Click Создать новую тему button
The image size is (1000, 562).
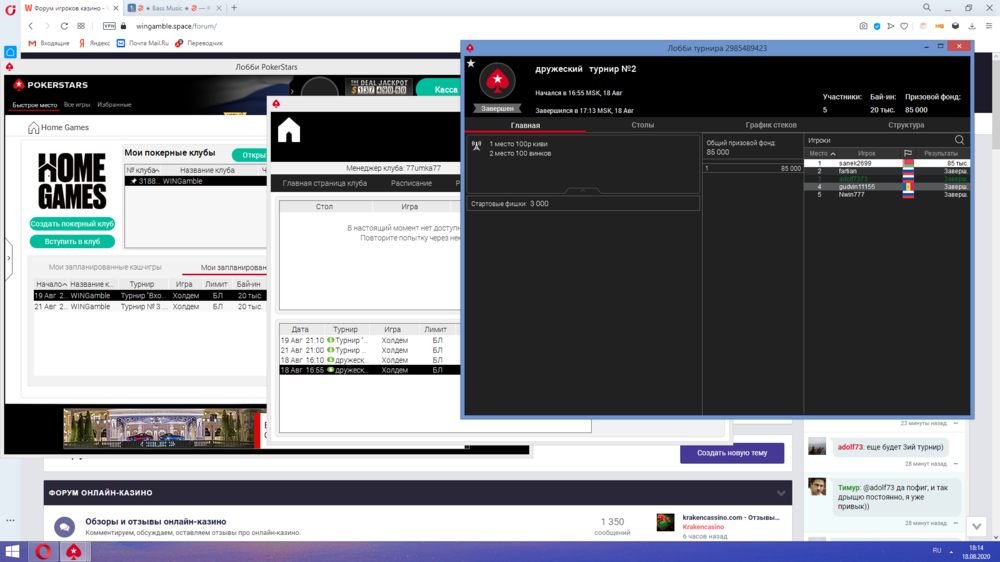732,453
